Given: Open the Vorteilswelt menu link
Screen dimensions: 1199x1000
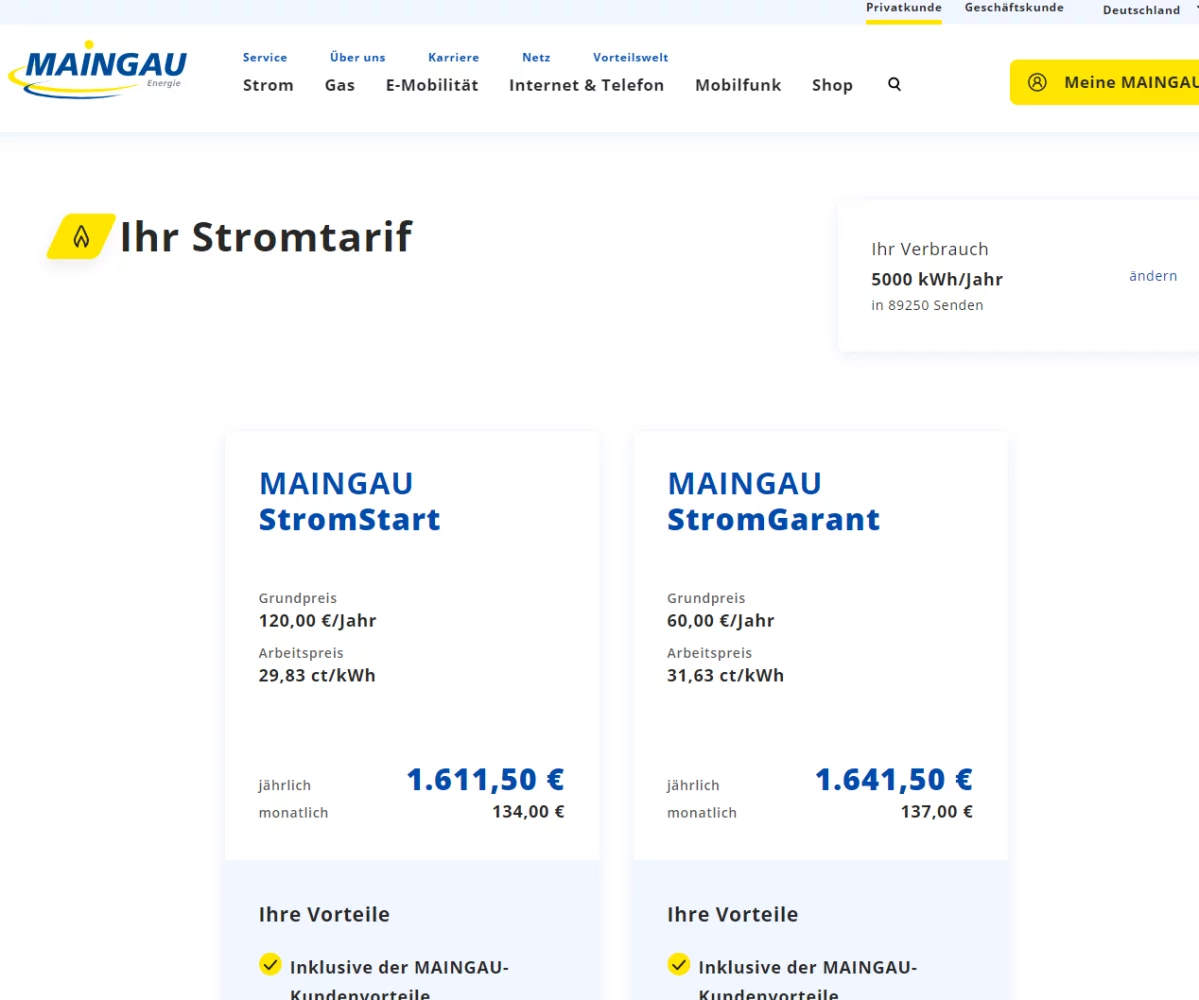Looking at the screenshot, I should click(x=630, y=57).
